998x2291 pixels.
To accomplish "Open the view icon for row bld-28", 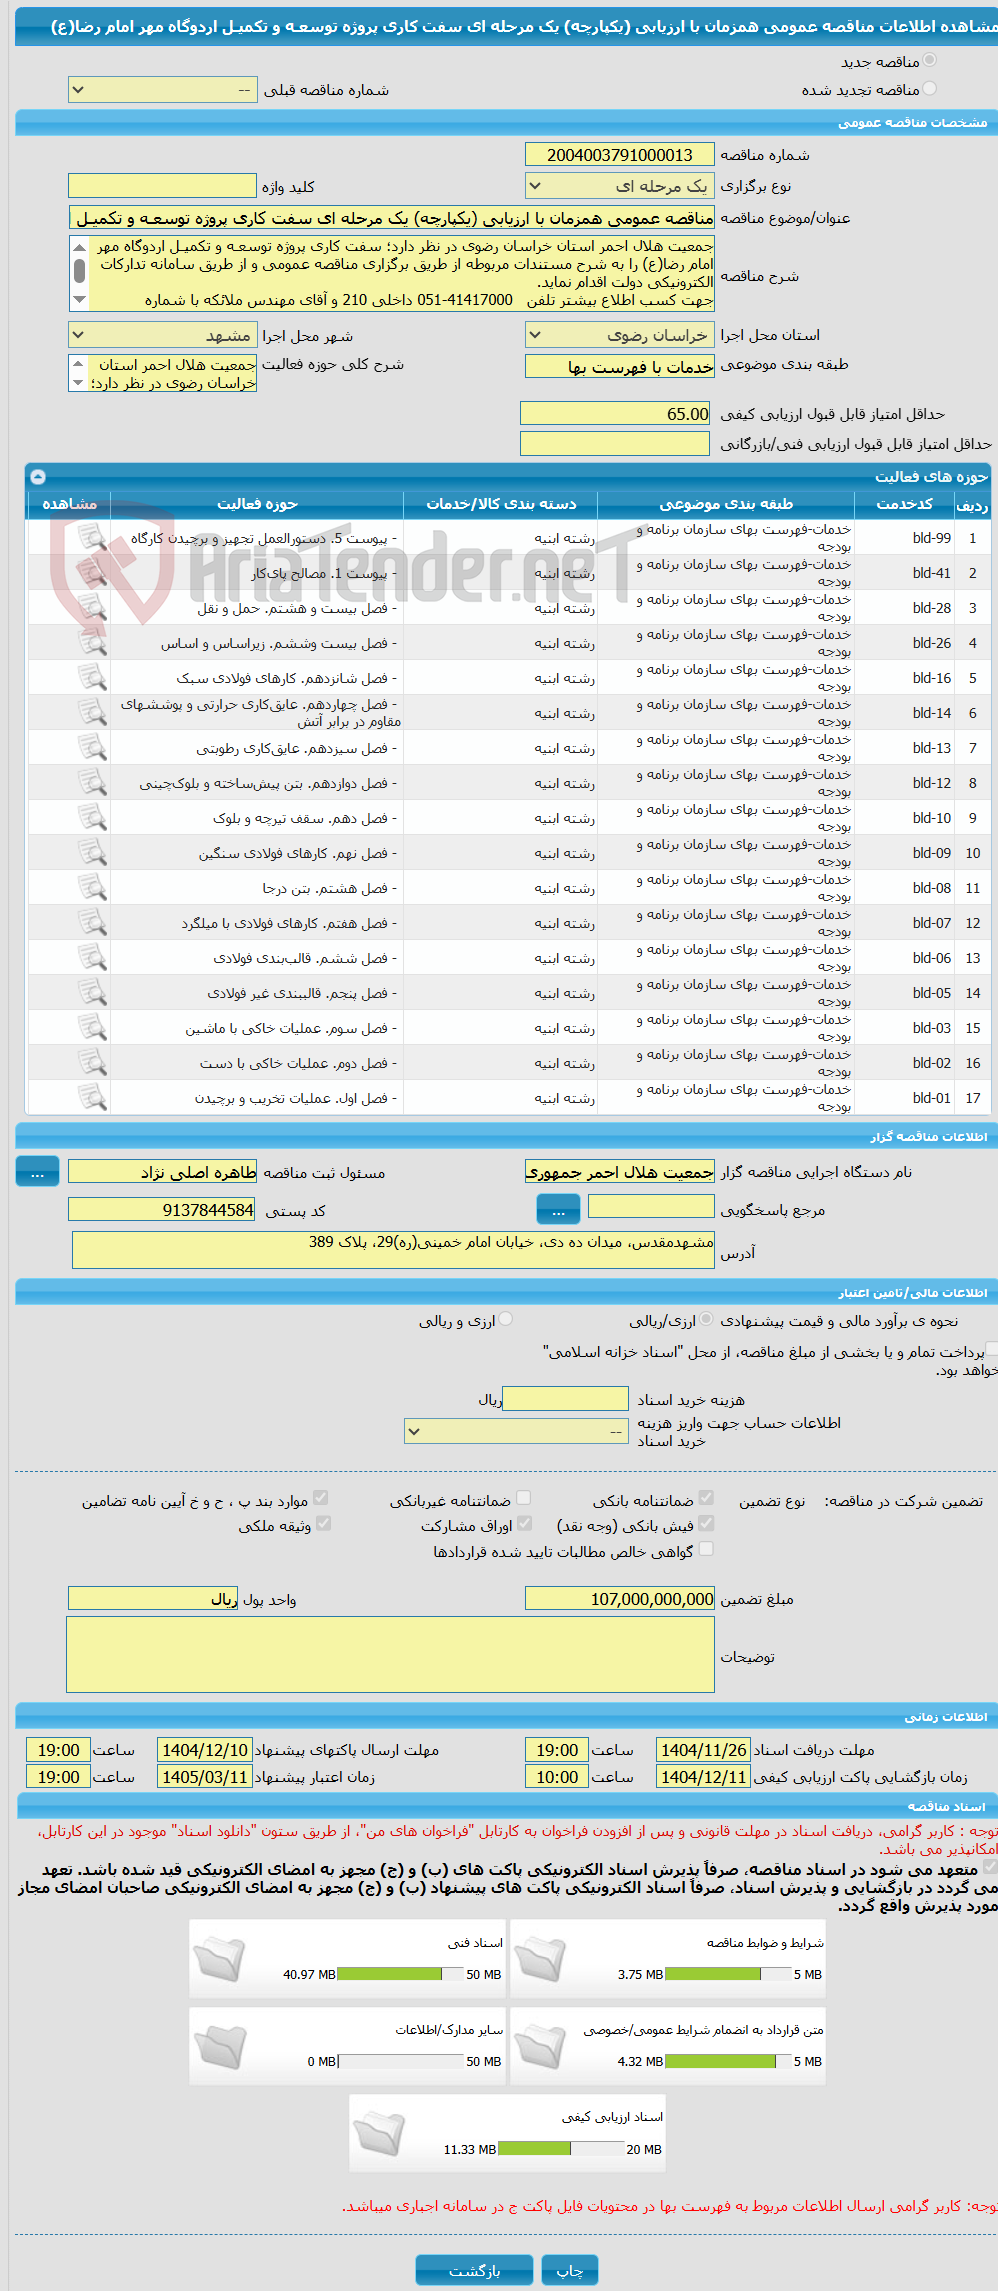I will coord(92,608).
